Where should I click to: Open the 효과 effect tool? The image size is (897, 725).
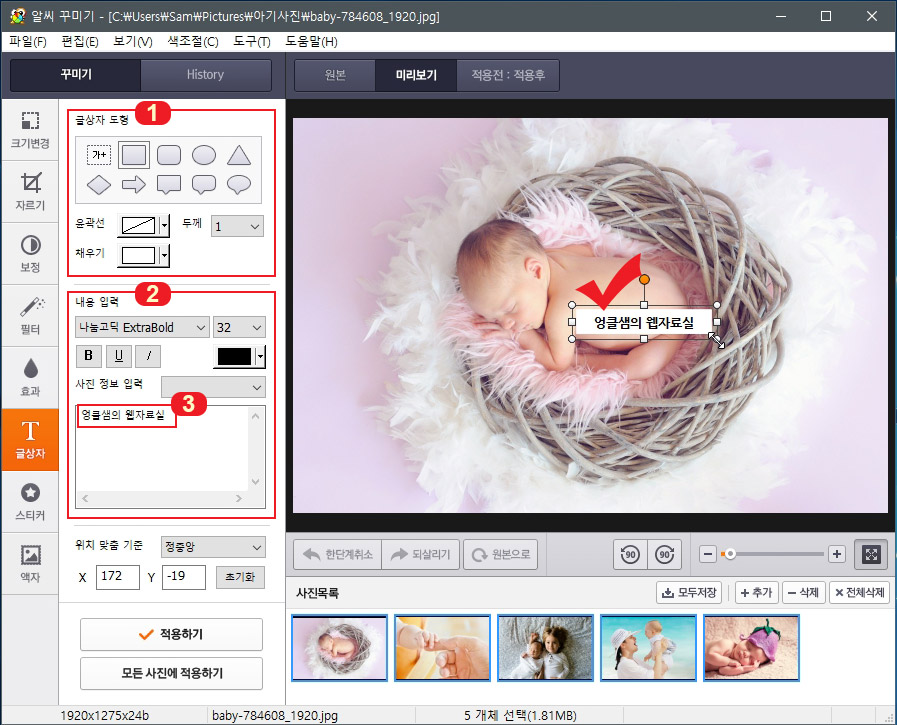(x=30, y=378)
